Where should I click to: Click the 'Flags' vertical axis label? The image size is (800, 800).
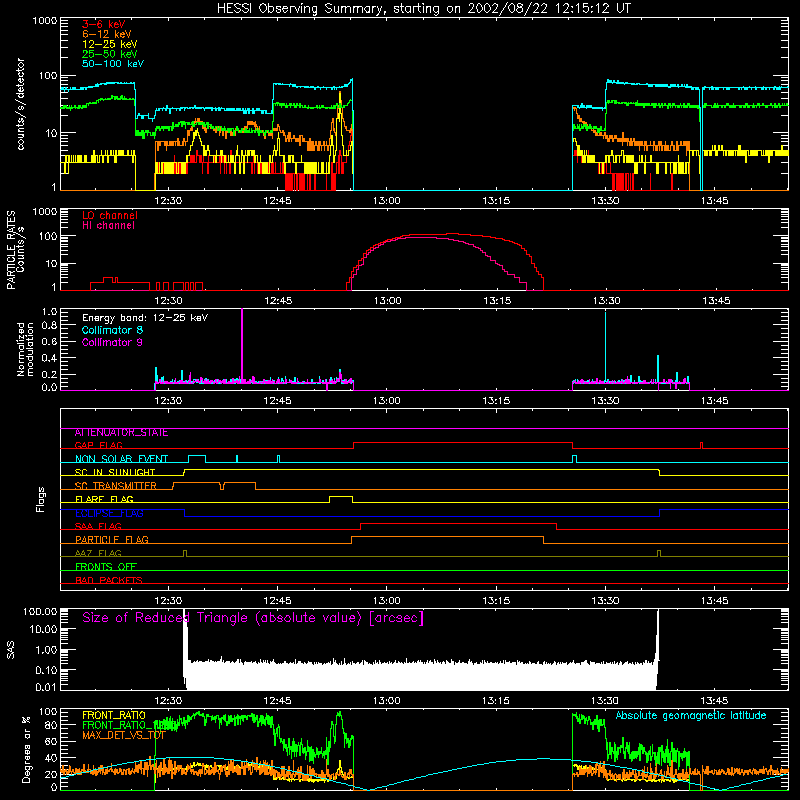pos(41,499)
